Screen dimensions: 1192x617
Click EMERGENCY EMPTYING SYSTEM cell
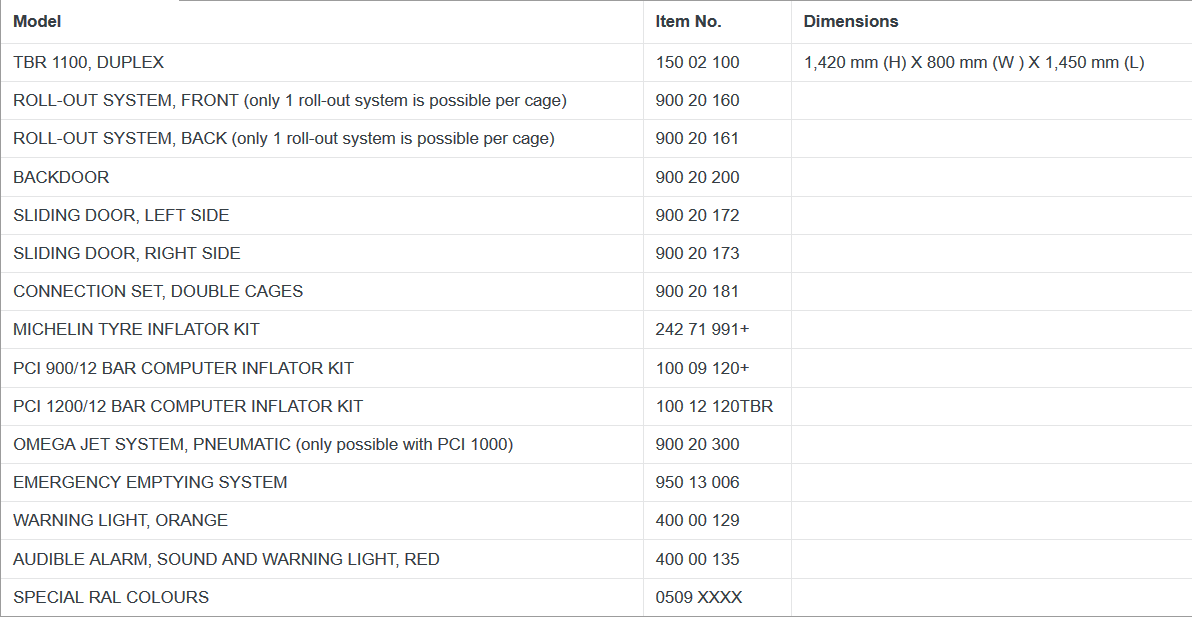pos(150,482)
